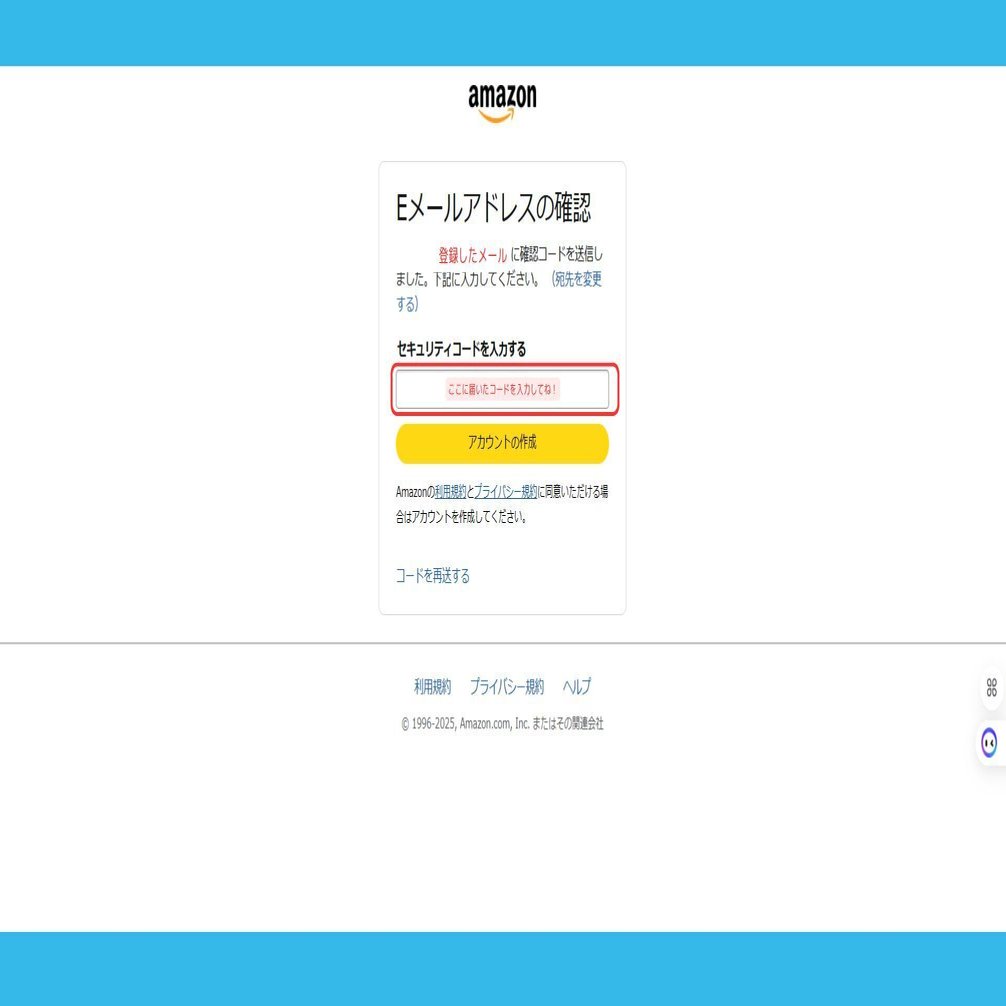Open the プライバシー規約 link inside the card
Image resolution: width=1006 pixels, height=1006 pixels.
pyautogui.click(x=505, y=491)
